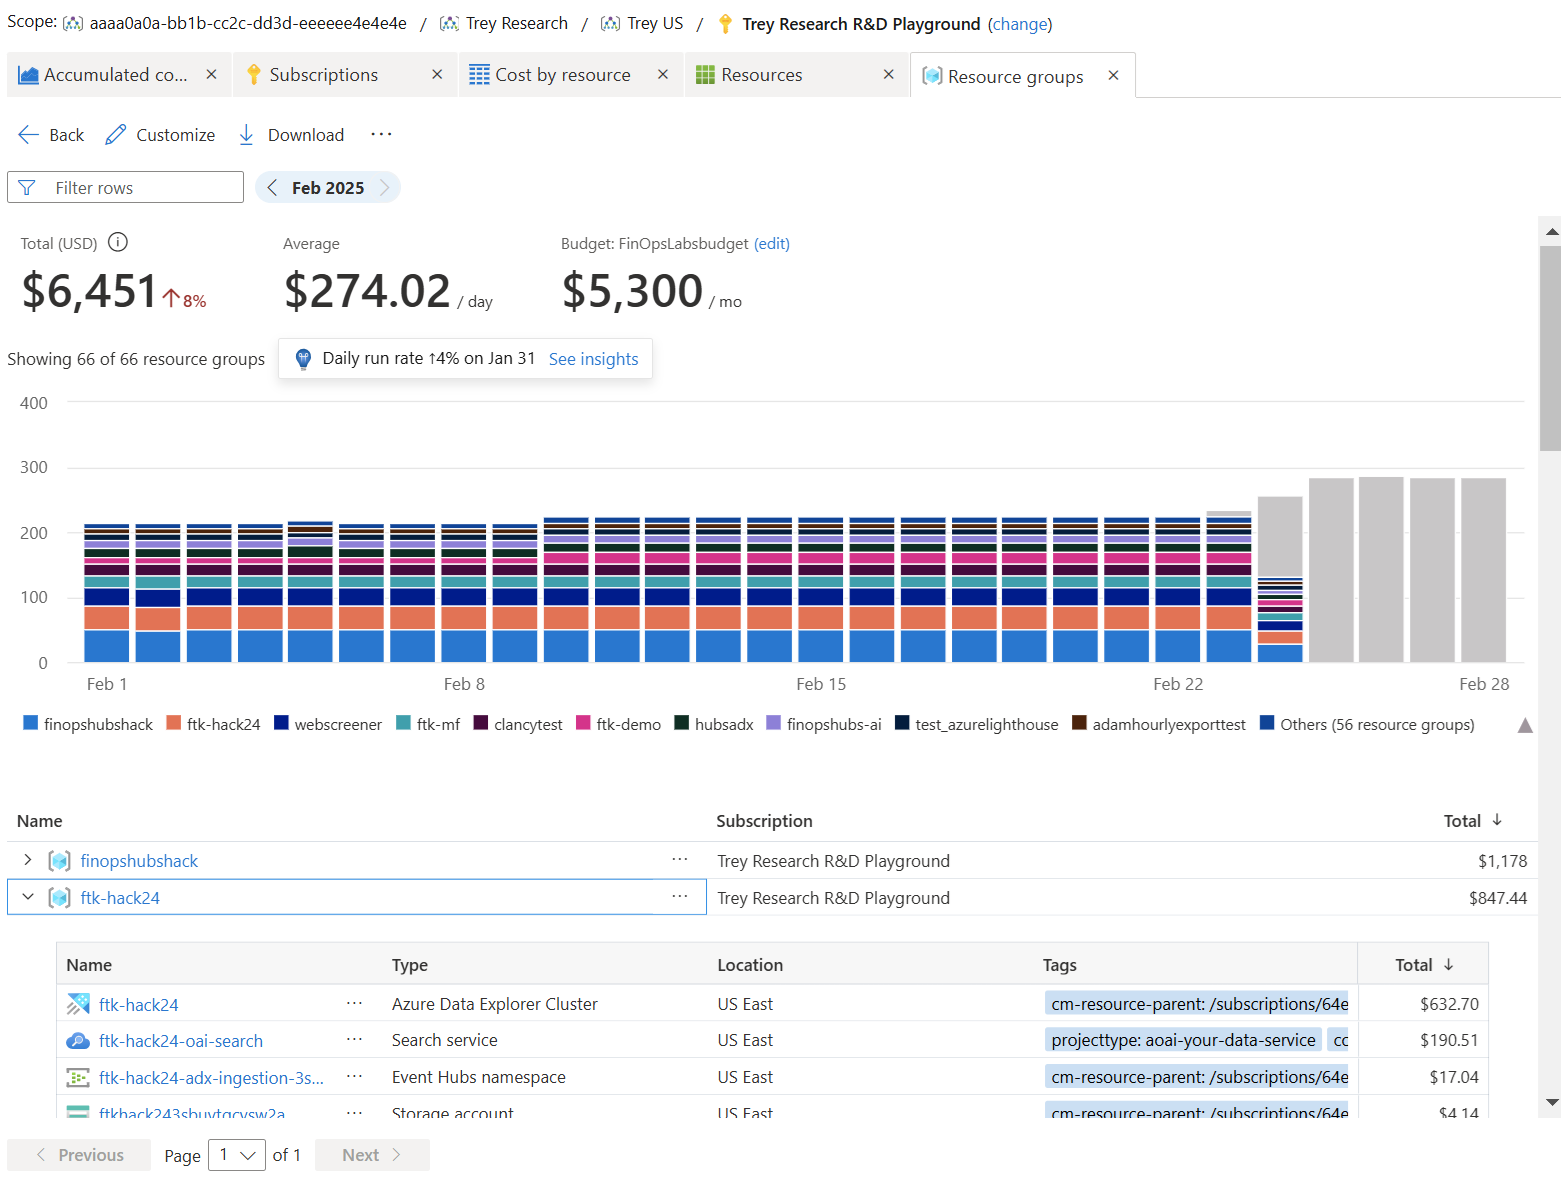
Task: Click the Back arrow icon
Action: pos(28,135)
